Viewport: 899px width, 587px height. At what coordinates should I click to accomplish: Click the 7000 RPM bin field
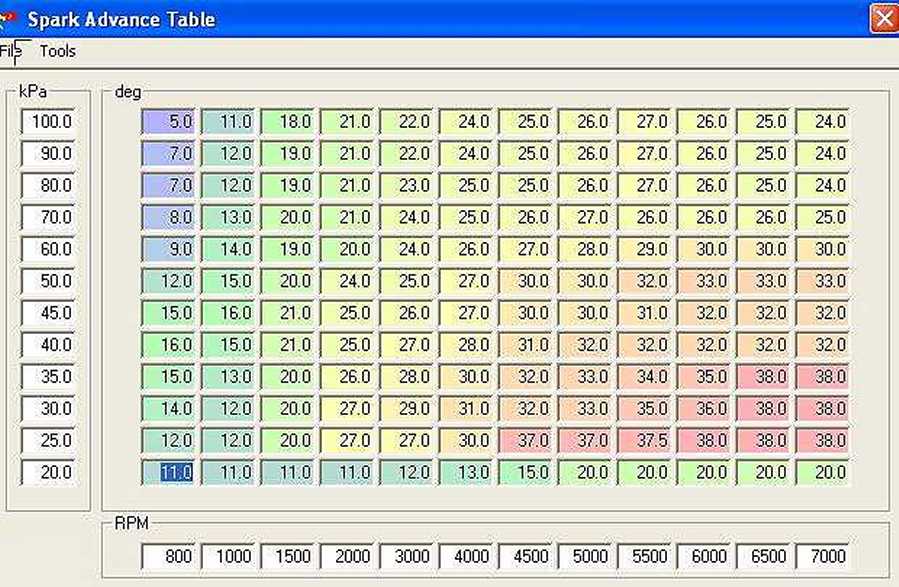824,556
